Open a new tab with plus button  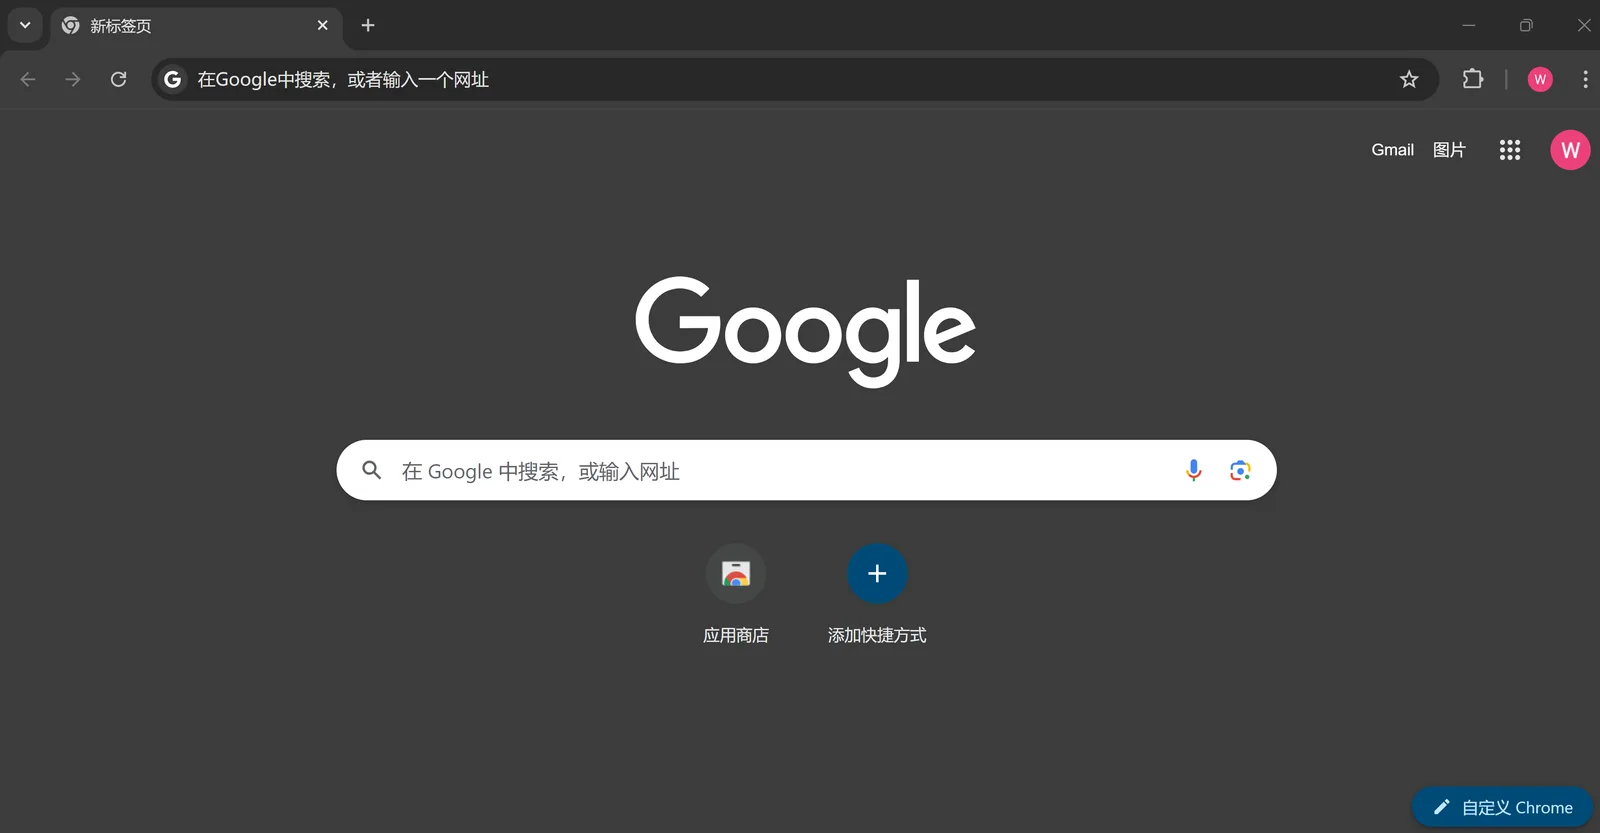pos(368,25)
